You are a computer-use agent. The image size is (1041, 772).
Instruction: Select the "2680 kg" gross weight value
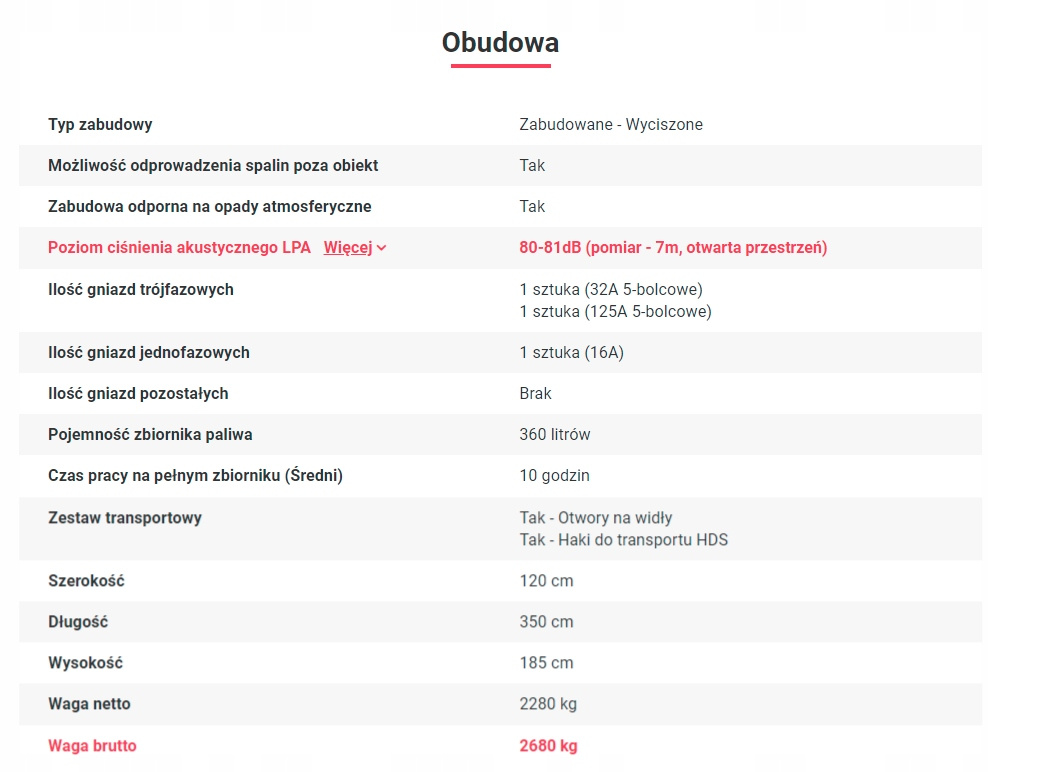click(x=548, y=746)
